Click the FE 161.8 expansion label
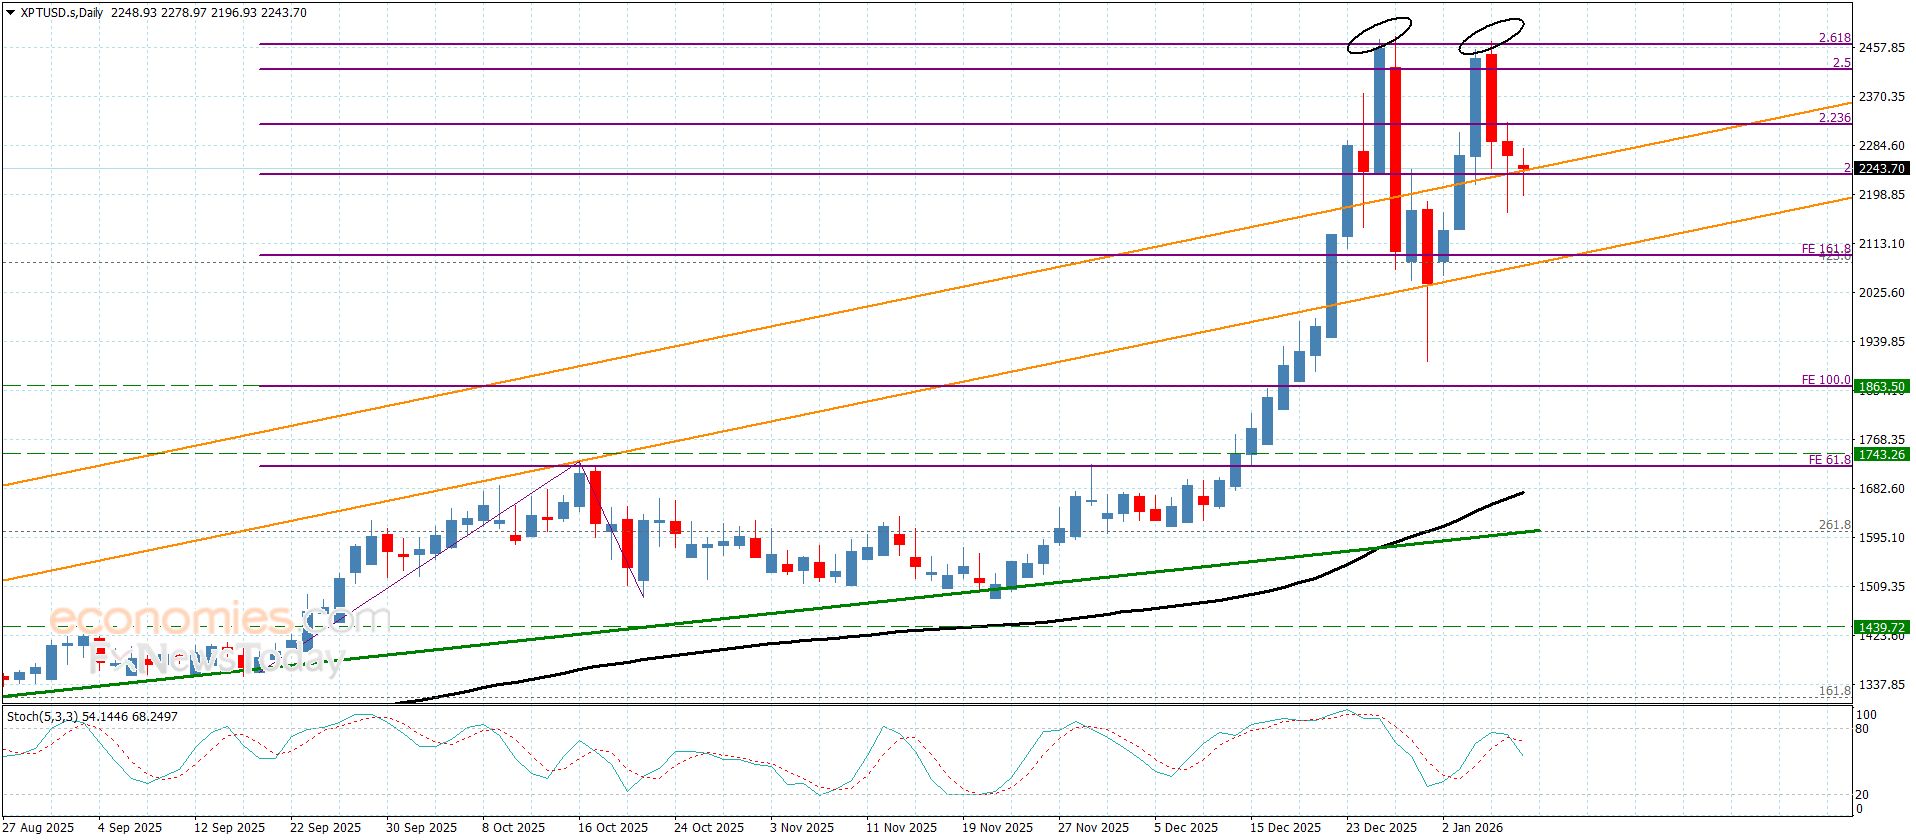 [x=1826, y=248]
